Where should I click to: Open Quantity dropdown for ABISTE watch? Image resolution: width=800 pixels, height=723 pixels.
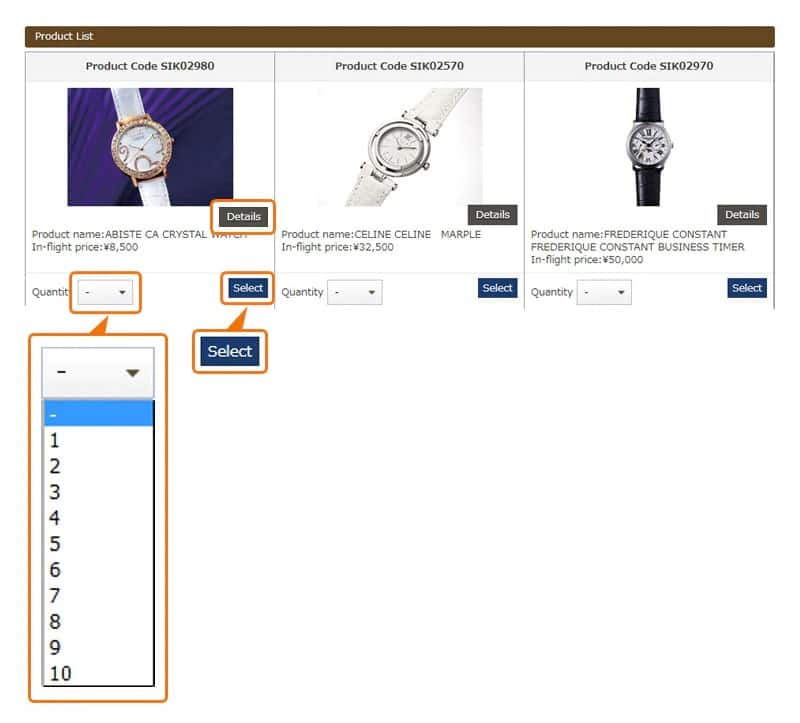pyautogui.click(x=105, y=292)
